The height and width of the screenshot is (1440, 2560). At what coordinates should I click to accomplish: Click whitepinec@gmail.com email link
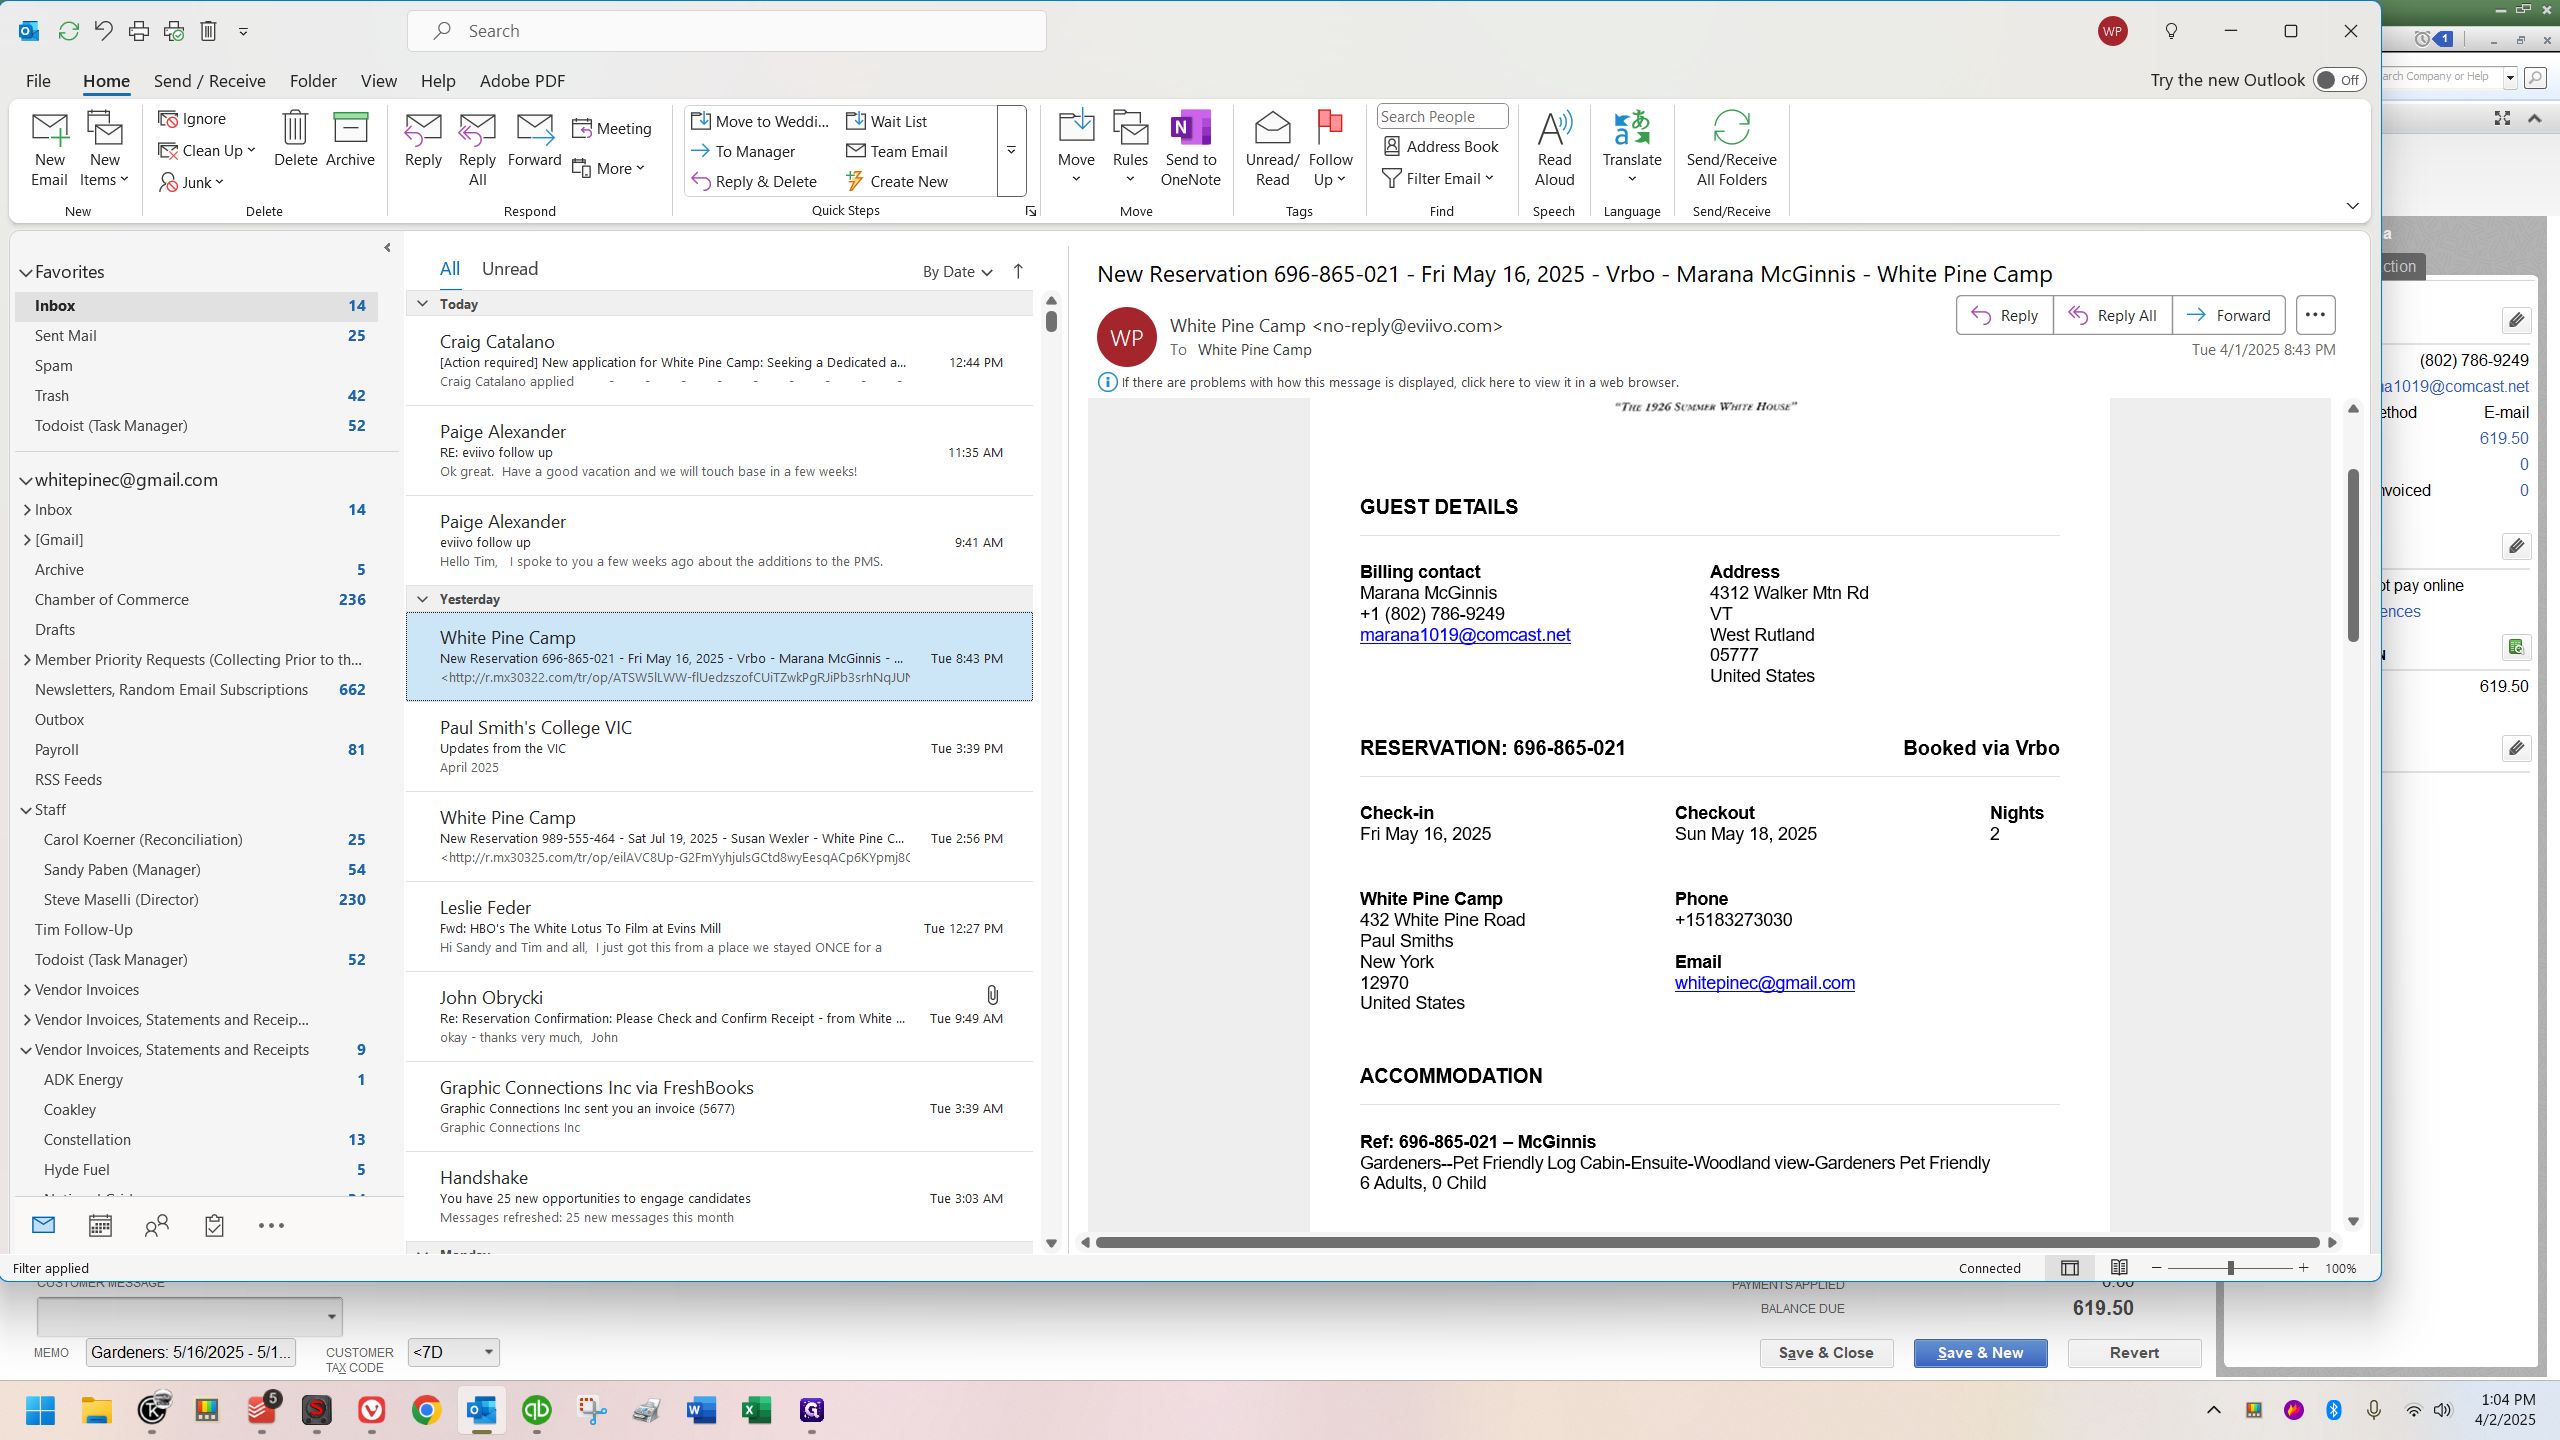coord(1764,983)
